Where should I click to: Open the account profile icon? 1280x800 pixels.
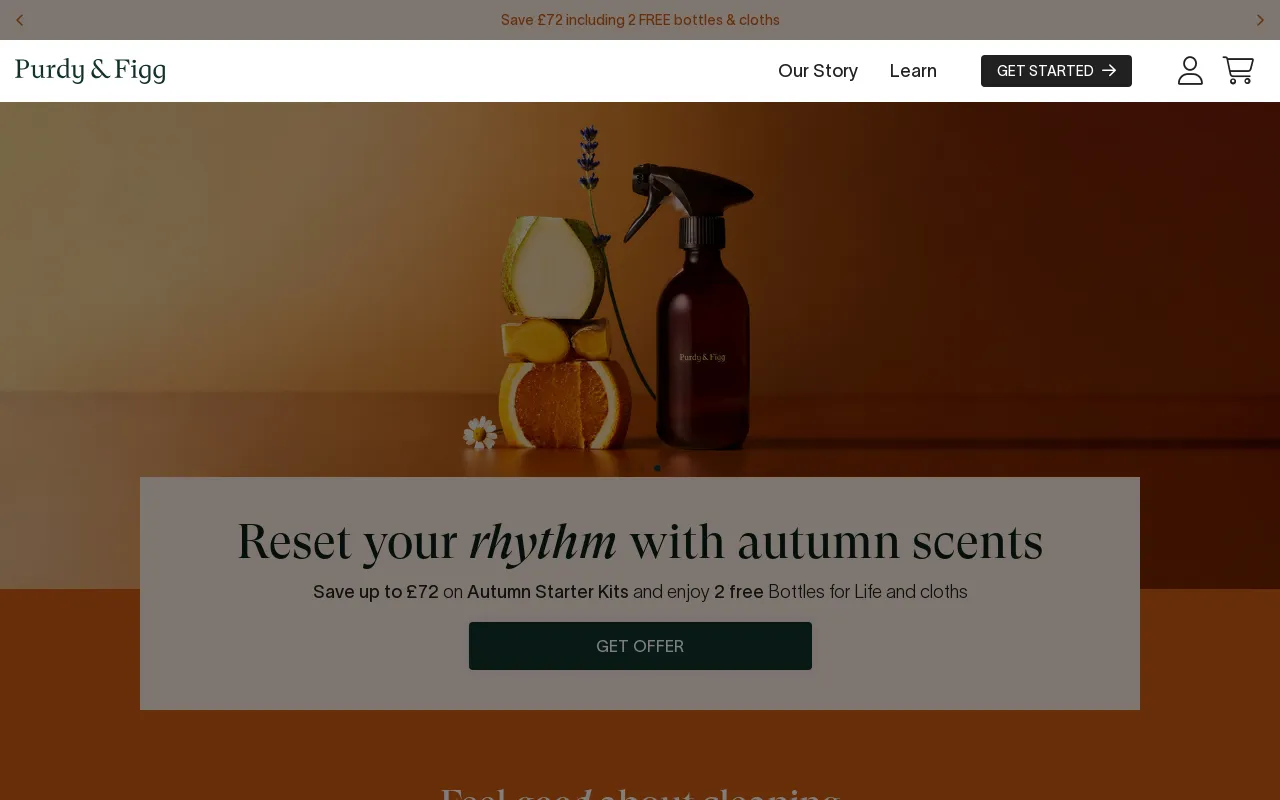pyautogui.click(x=1190, y=71)
